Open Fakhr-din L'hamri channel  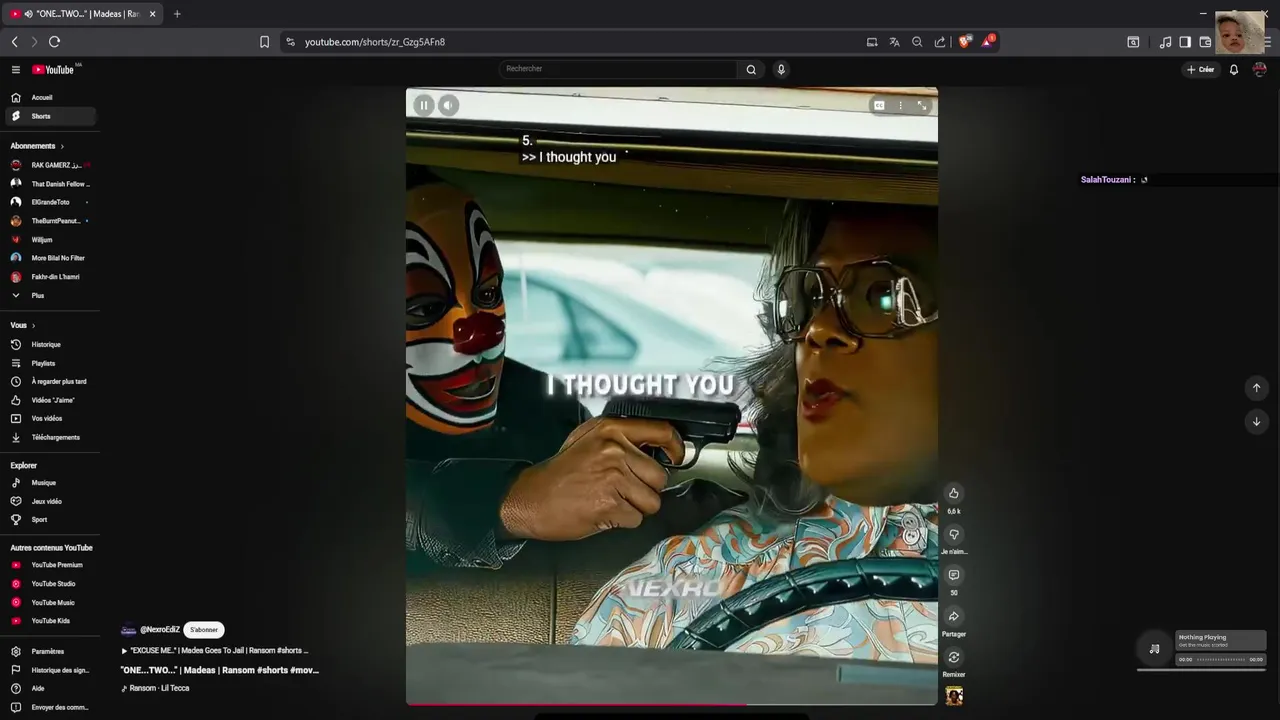pyautogui.click(x=50, y=277)
